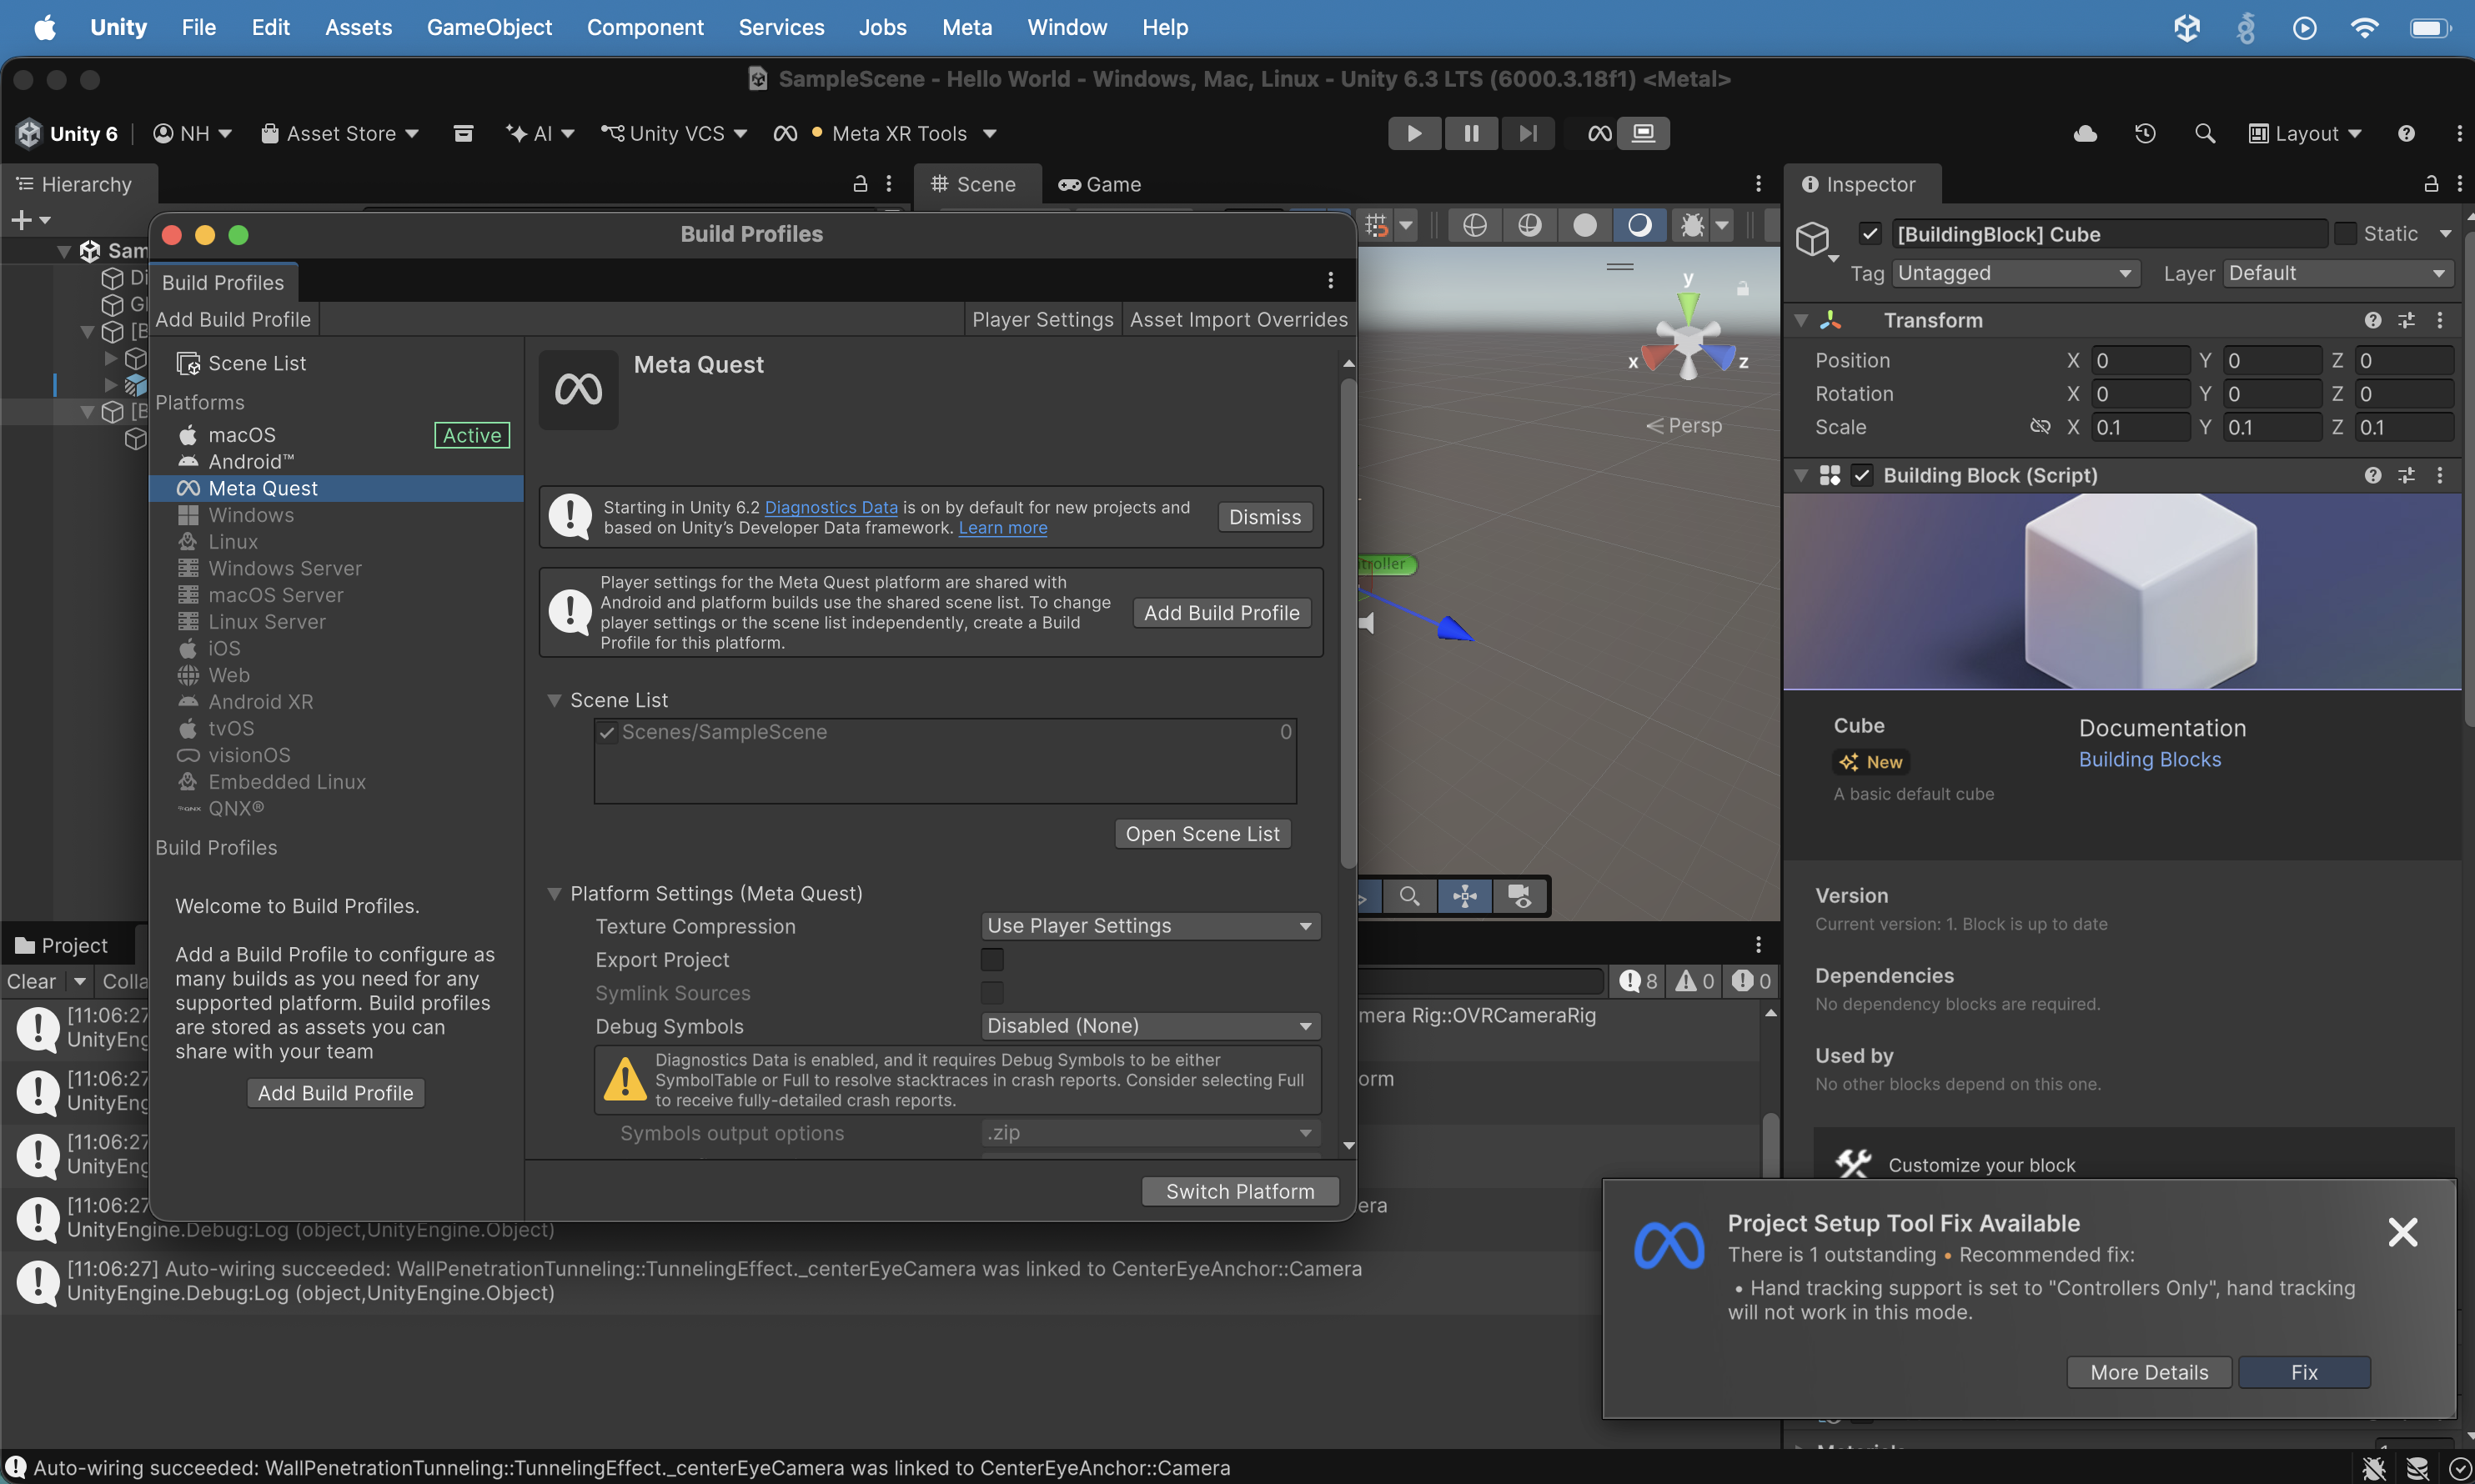Toggle the Building Block script enabled checkbox
This screenshot has width=2475, height=1484.
point(1861,475)
